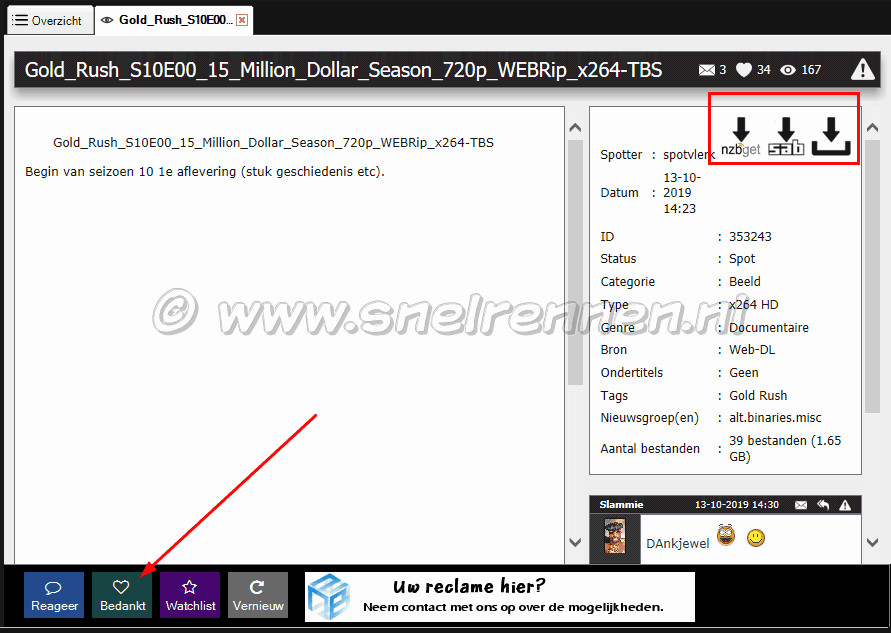
Task: Click the description line 'Begin van seizoen 10'
Action: [205, 172]
